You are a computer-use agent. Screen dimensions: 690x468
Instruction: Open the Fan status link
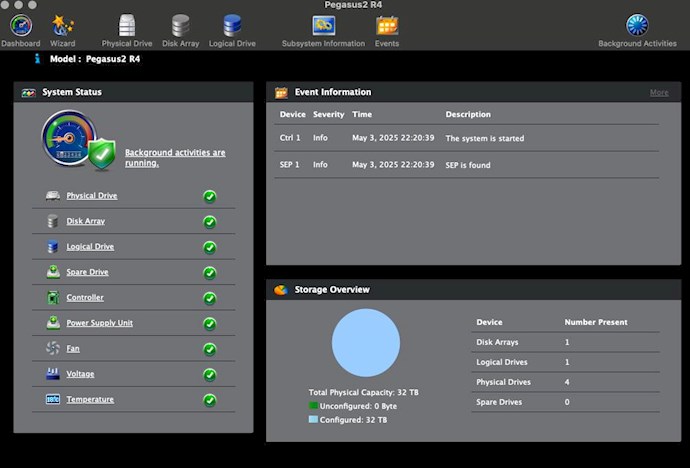click(73, 349)
